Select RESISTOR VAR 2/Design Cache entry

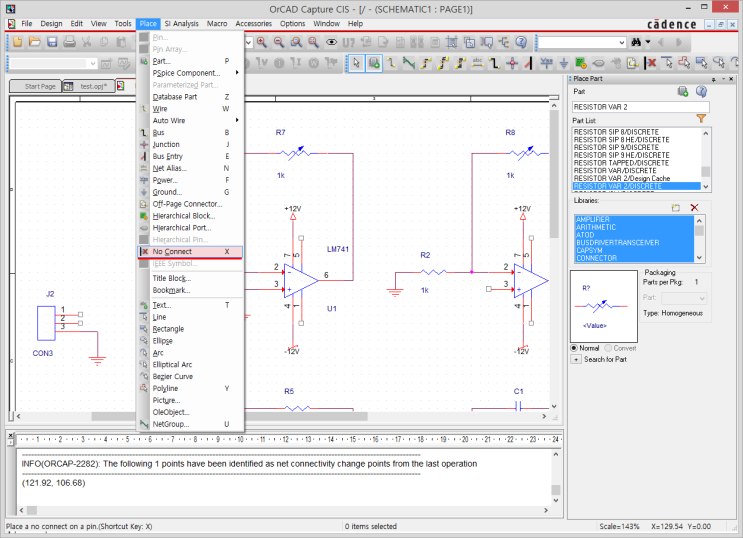click(622, 178)
